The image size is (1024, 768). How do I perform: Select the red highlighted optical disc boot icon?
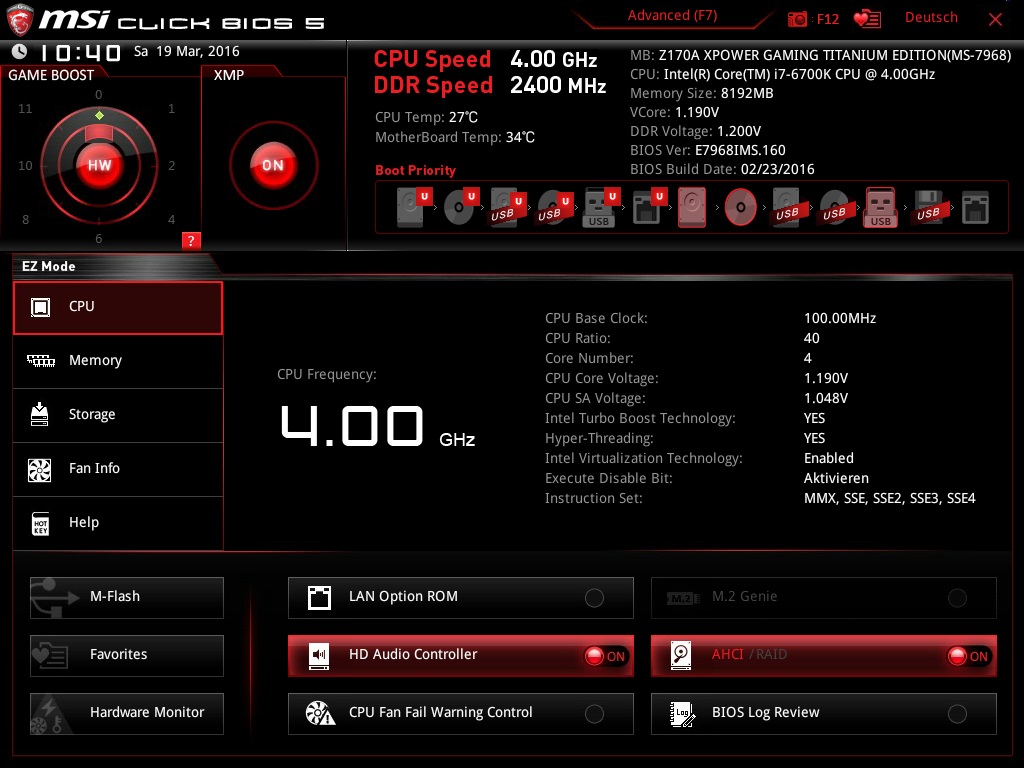pos(740,207)
